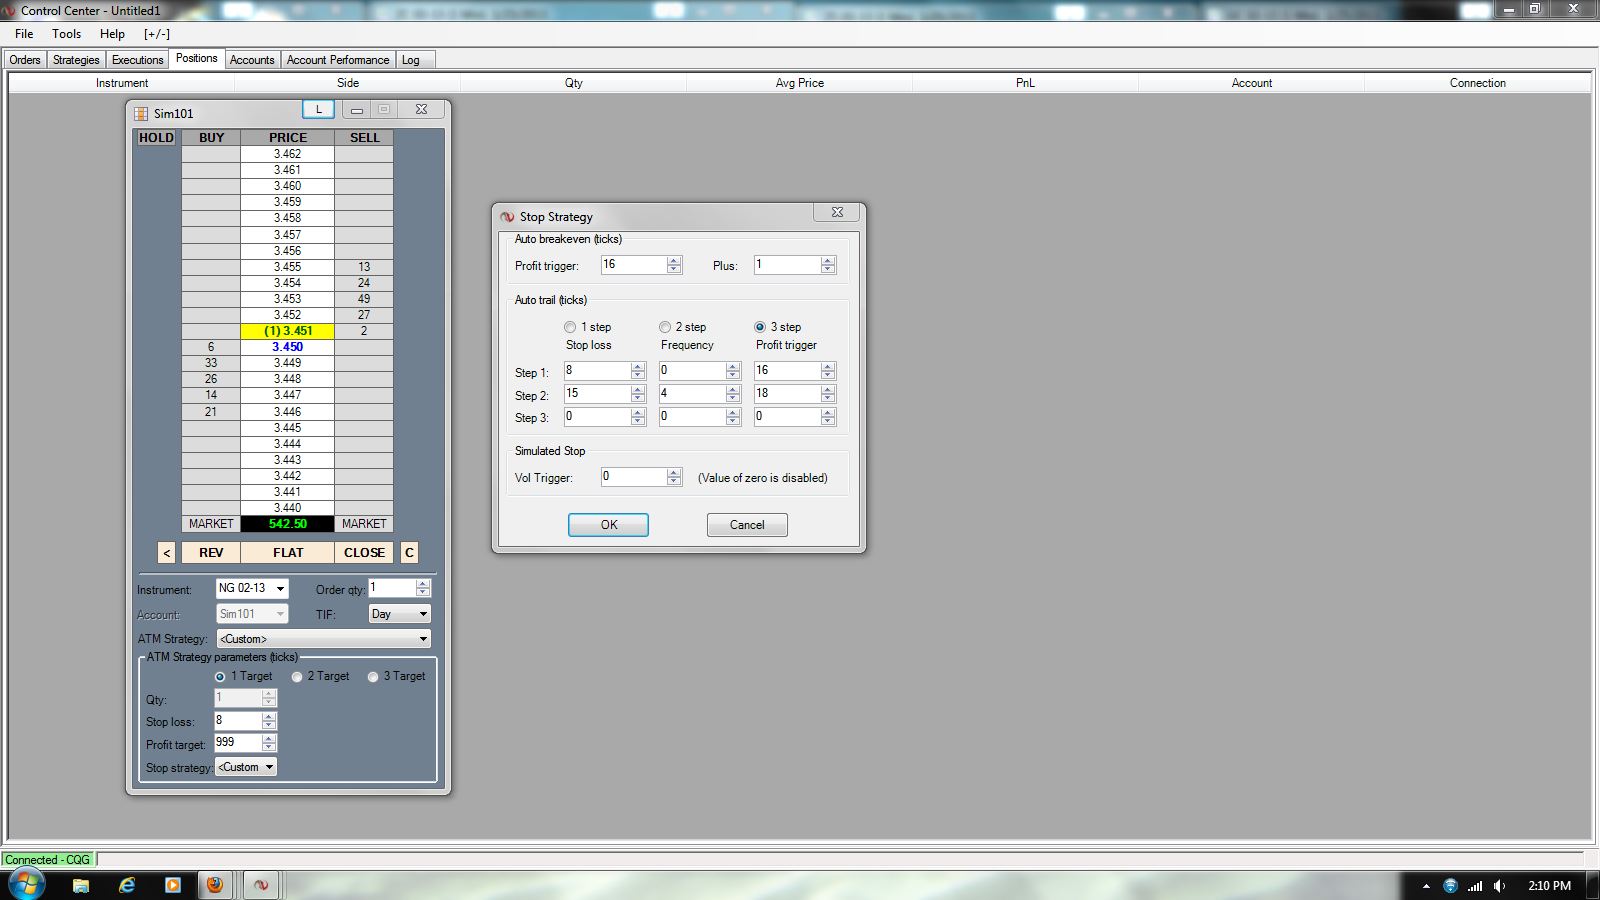Open the Tools menu
Viewport: 1600px width, 900px height.
click(67, 34)
